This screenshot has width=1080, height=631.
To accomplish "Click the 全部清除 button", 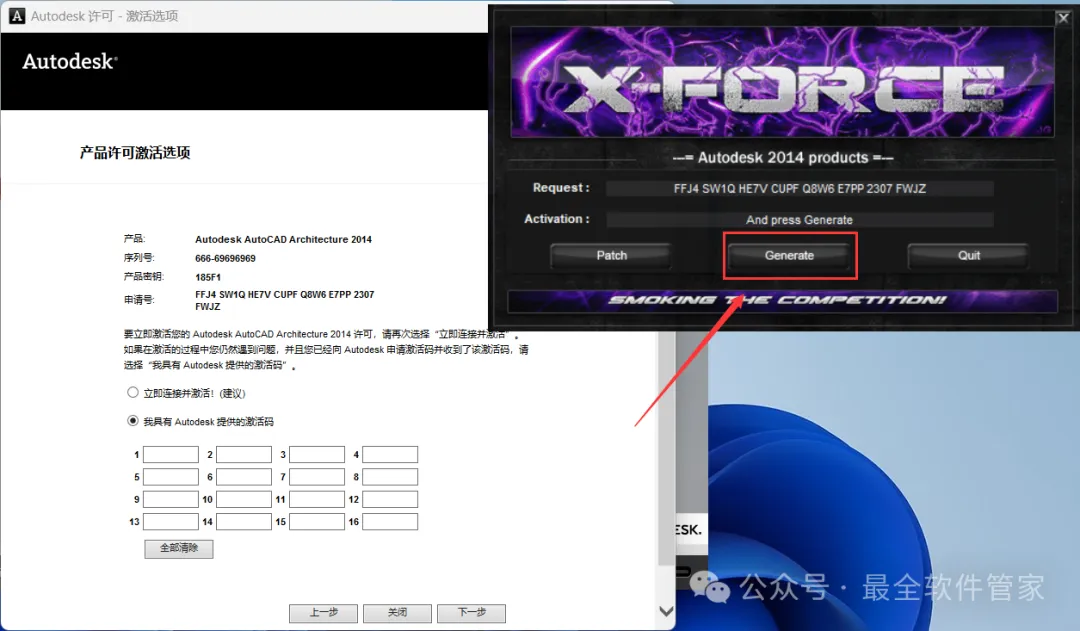I will 178,548.
